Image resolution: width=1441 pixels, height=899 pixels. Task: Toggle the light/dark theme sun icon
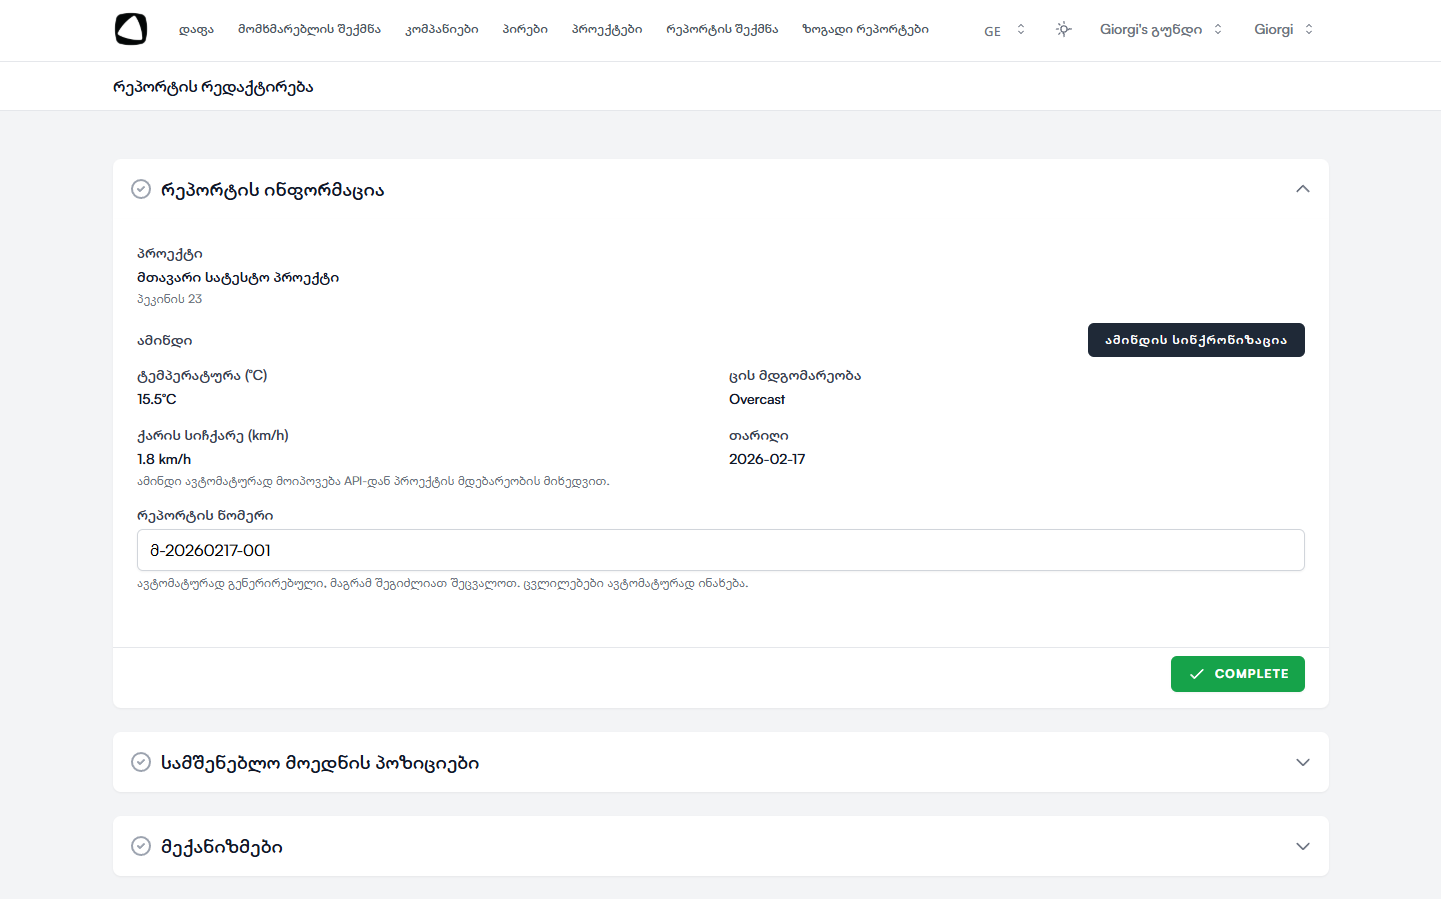(1063, 30)
